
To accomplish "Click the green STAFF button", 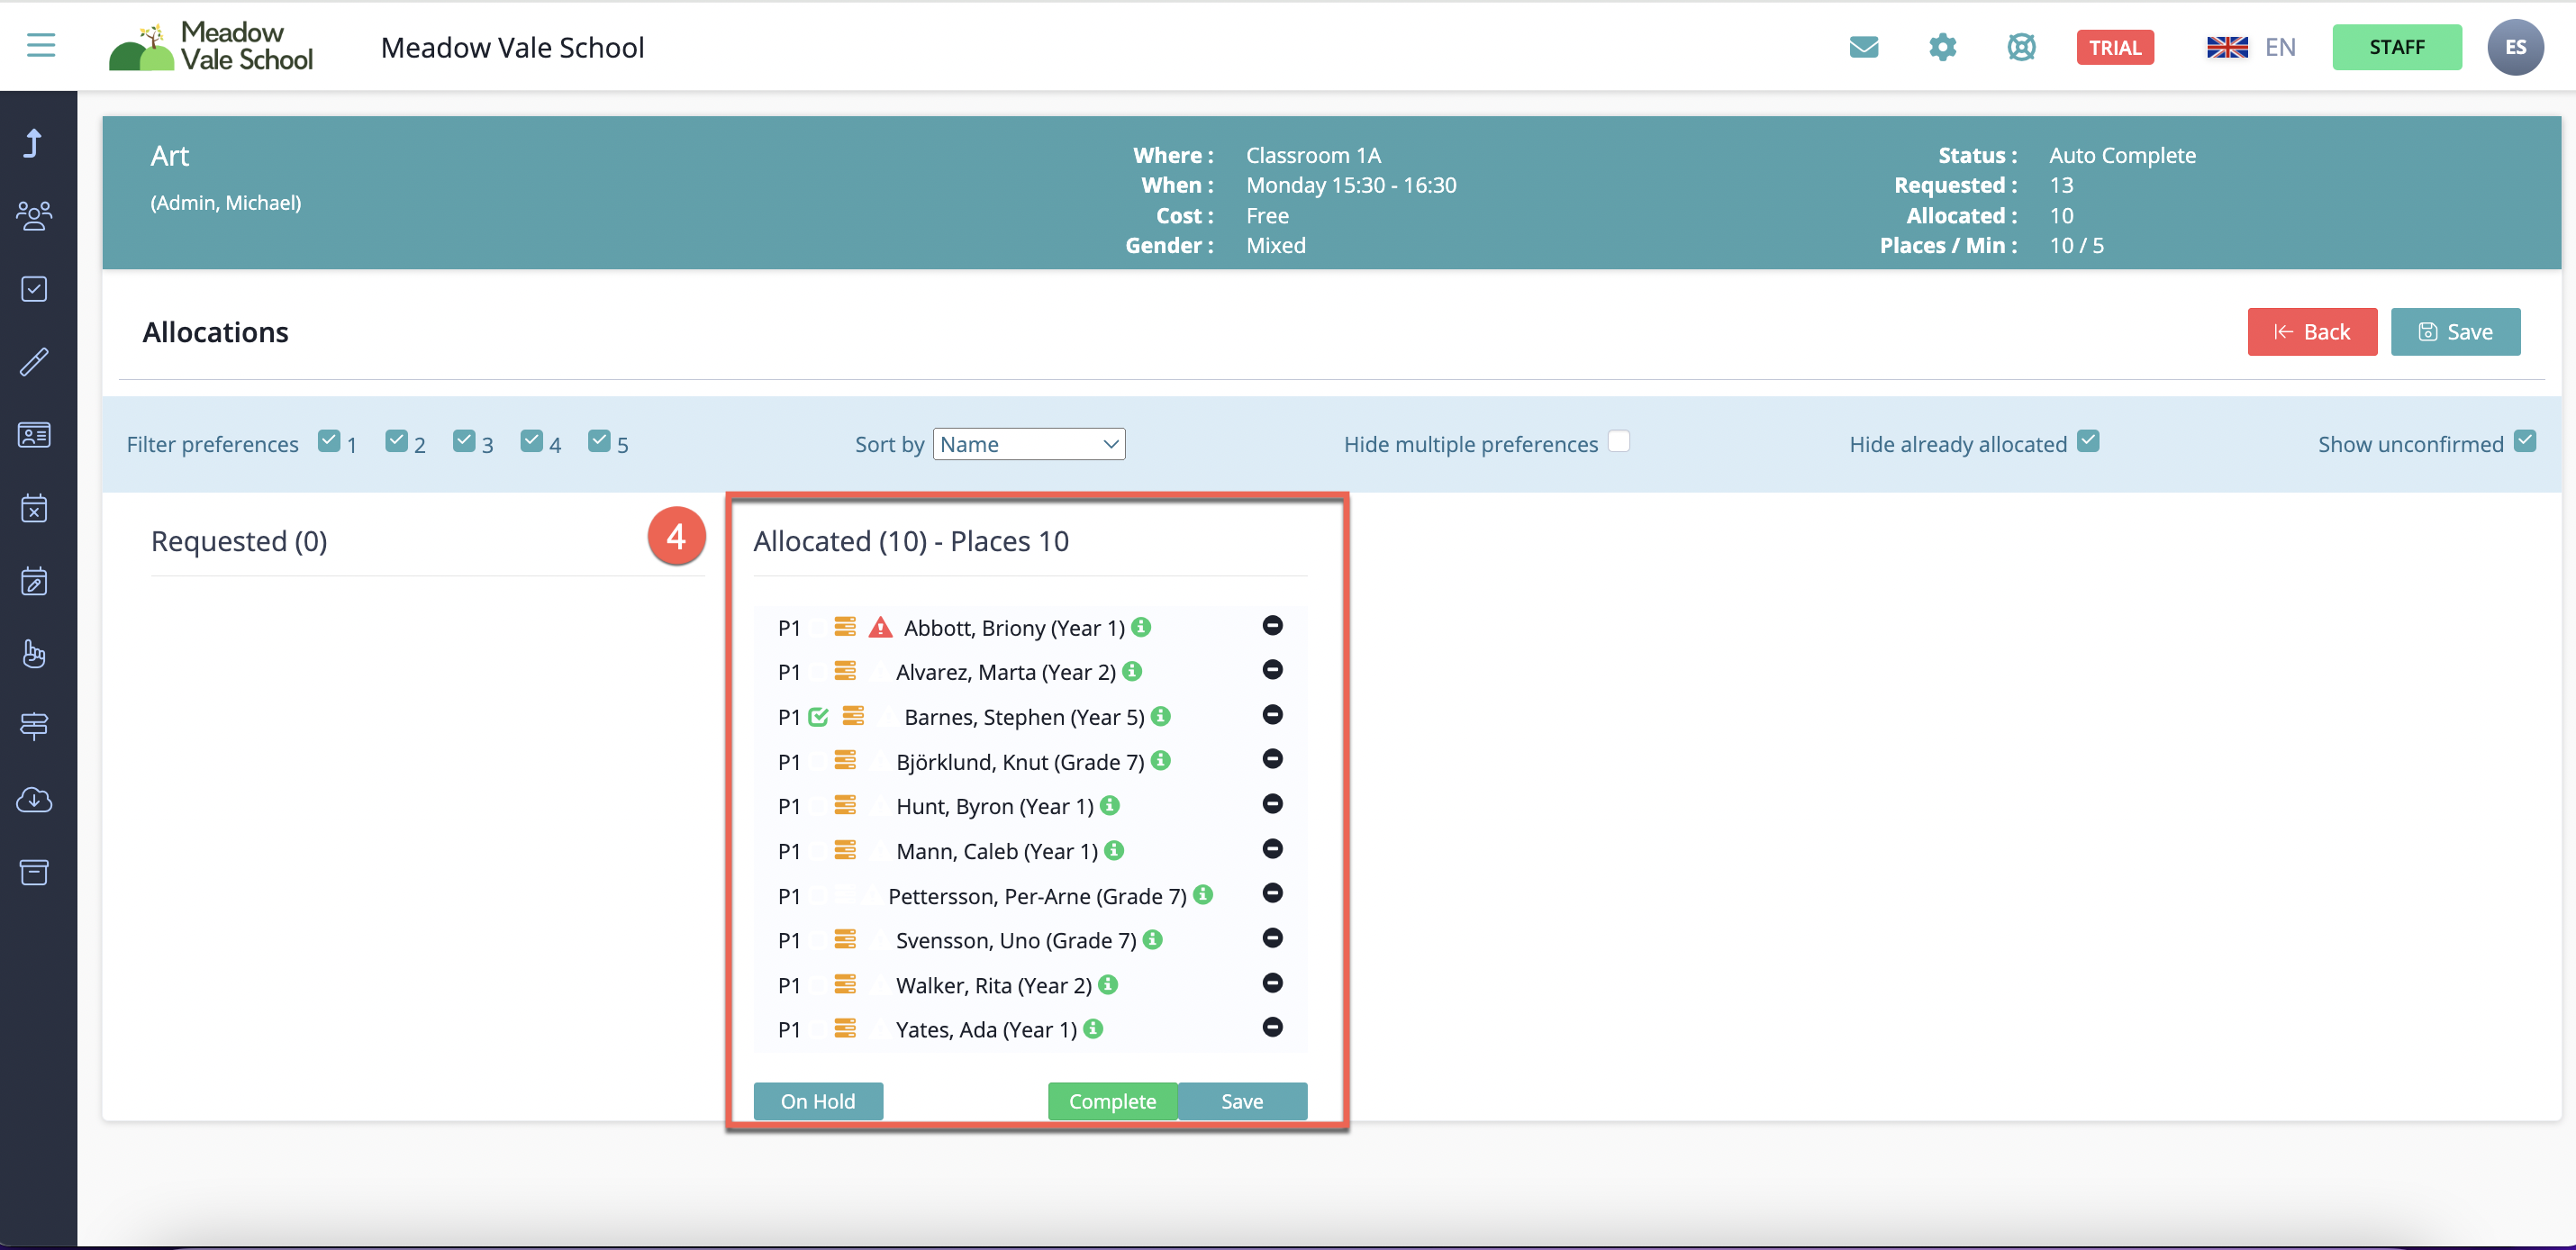I will coord(2397,47).
